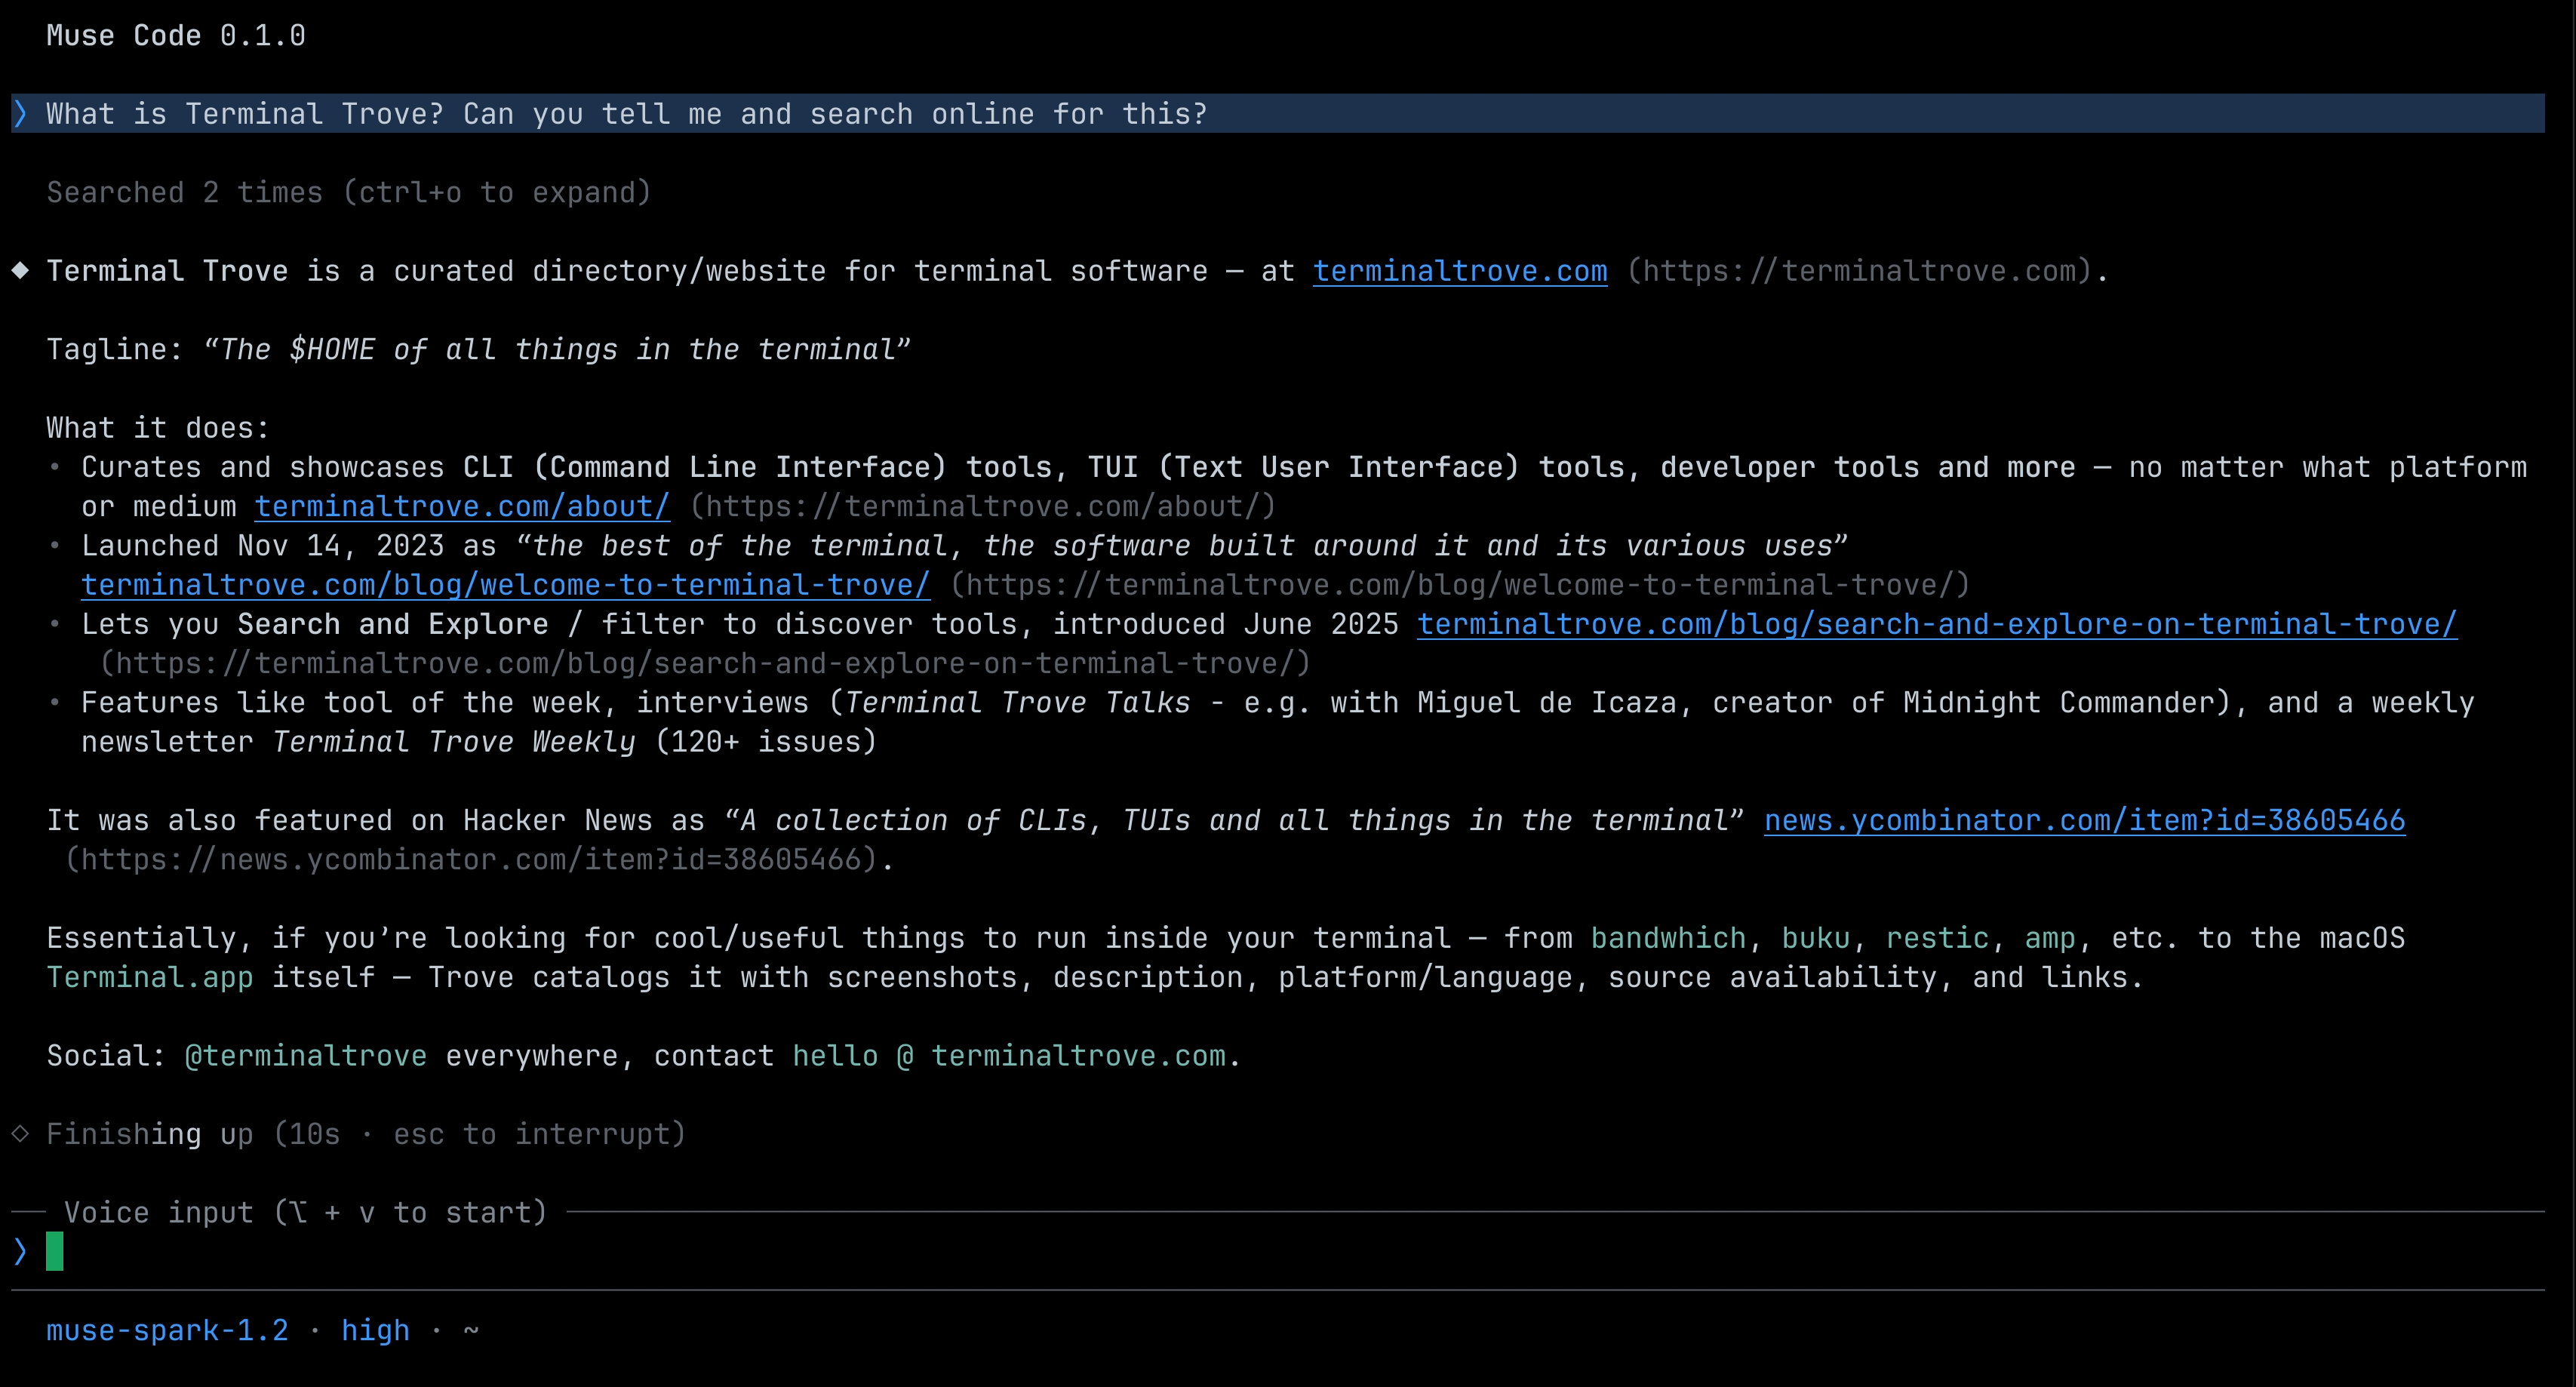
Task: Click the input prompt chevron at bottom
Action: [20, 1251]
